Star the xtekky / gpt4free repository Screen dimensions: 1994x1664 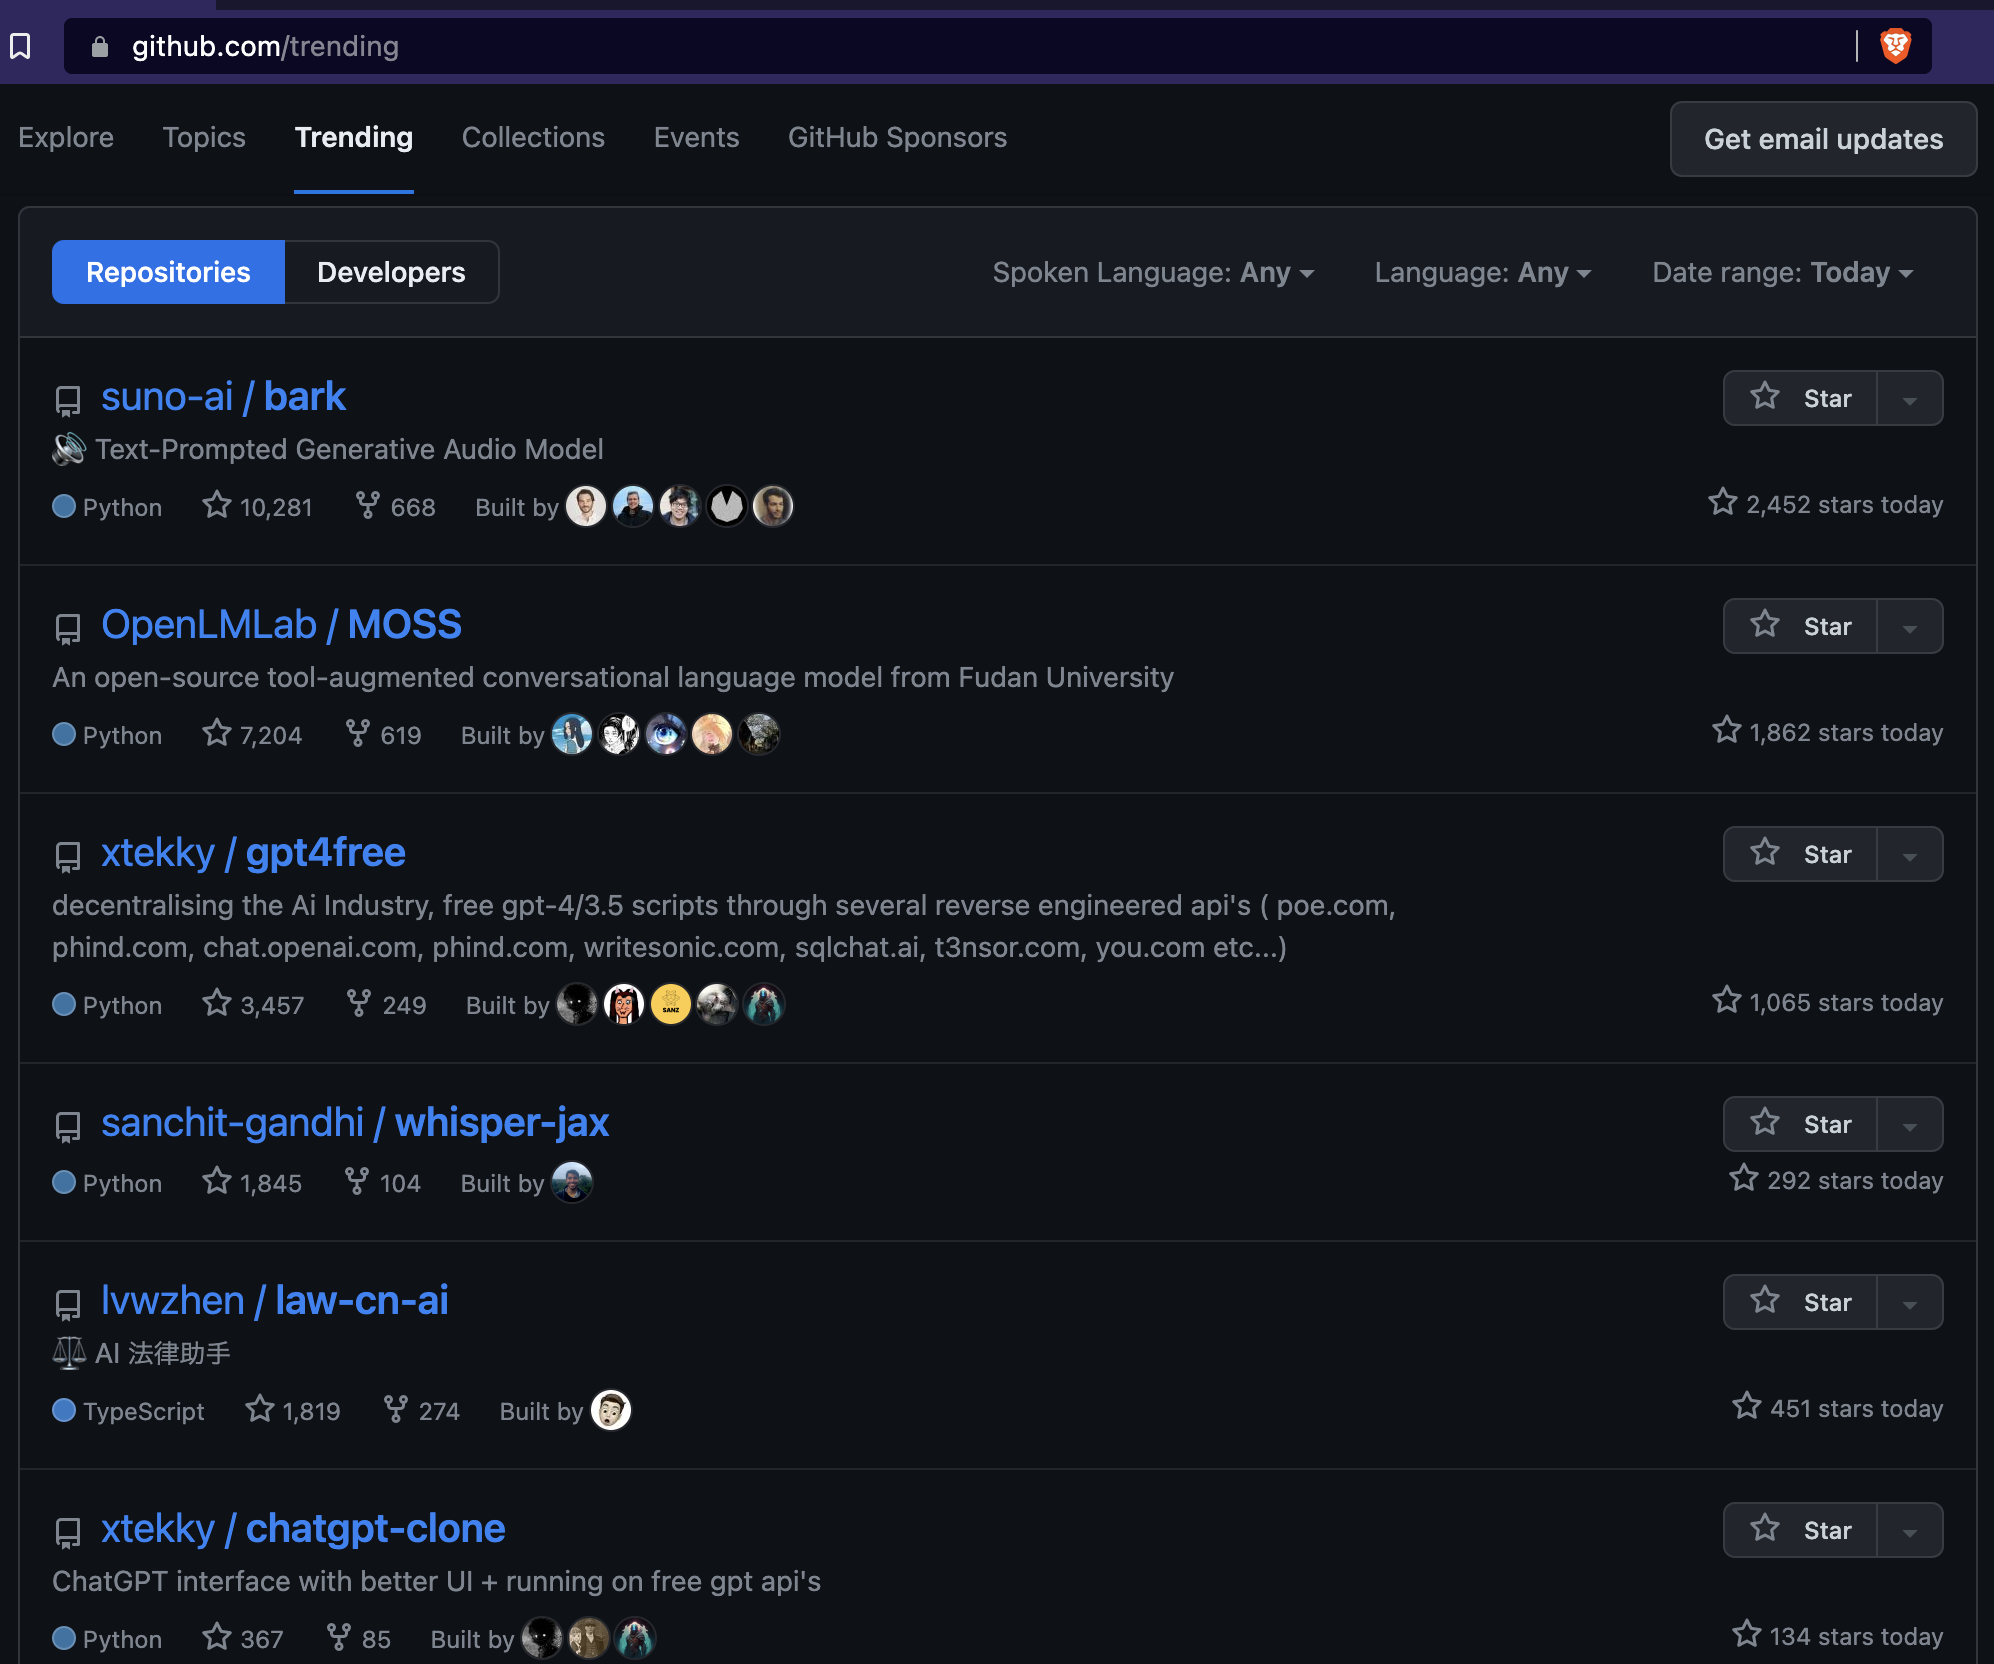1800,854
